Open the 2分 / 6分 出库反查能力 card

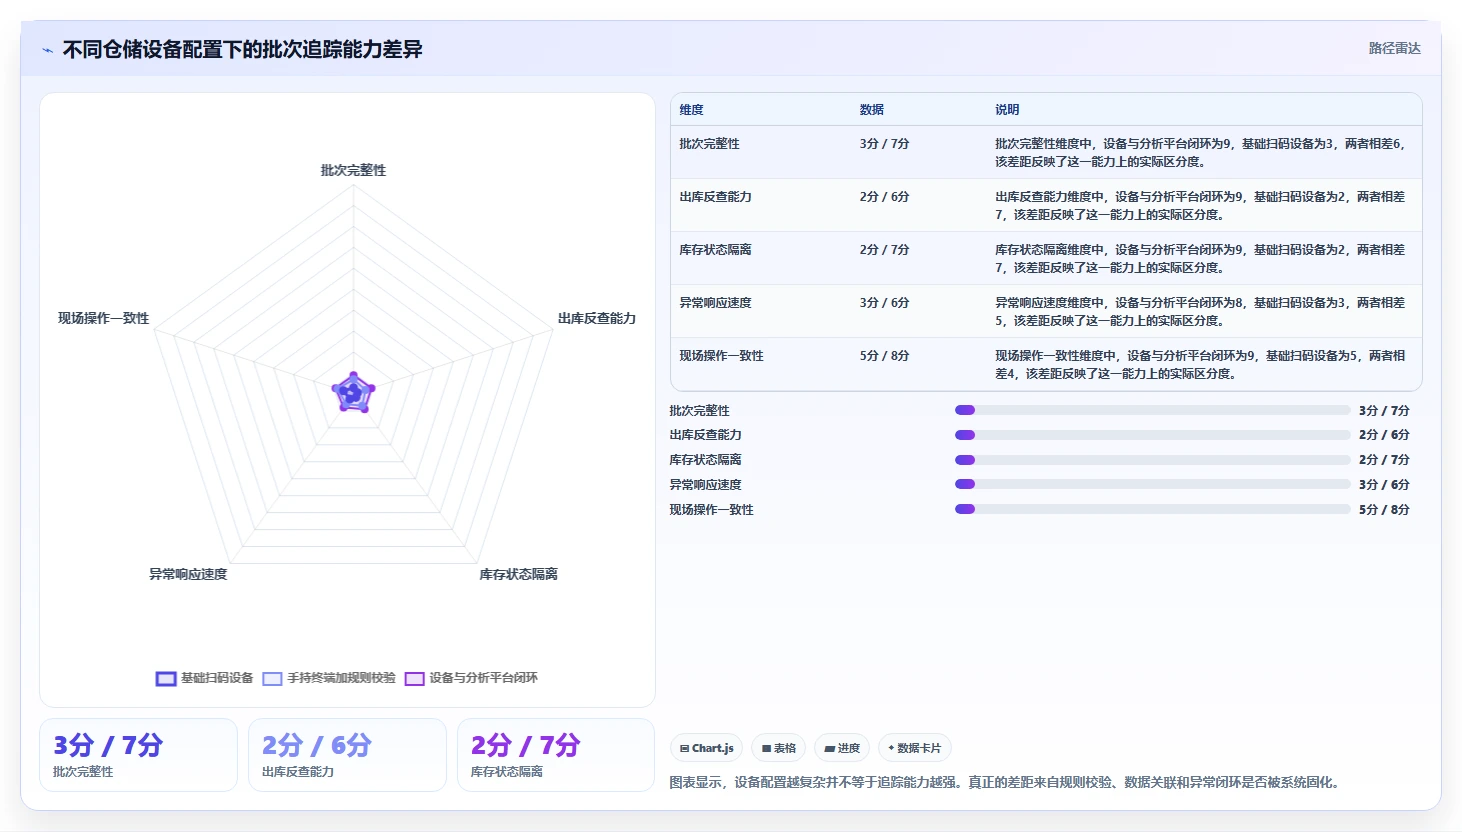347,755
